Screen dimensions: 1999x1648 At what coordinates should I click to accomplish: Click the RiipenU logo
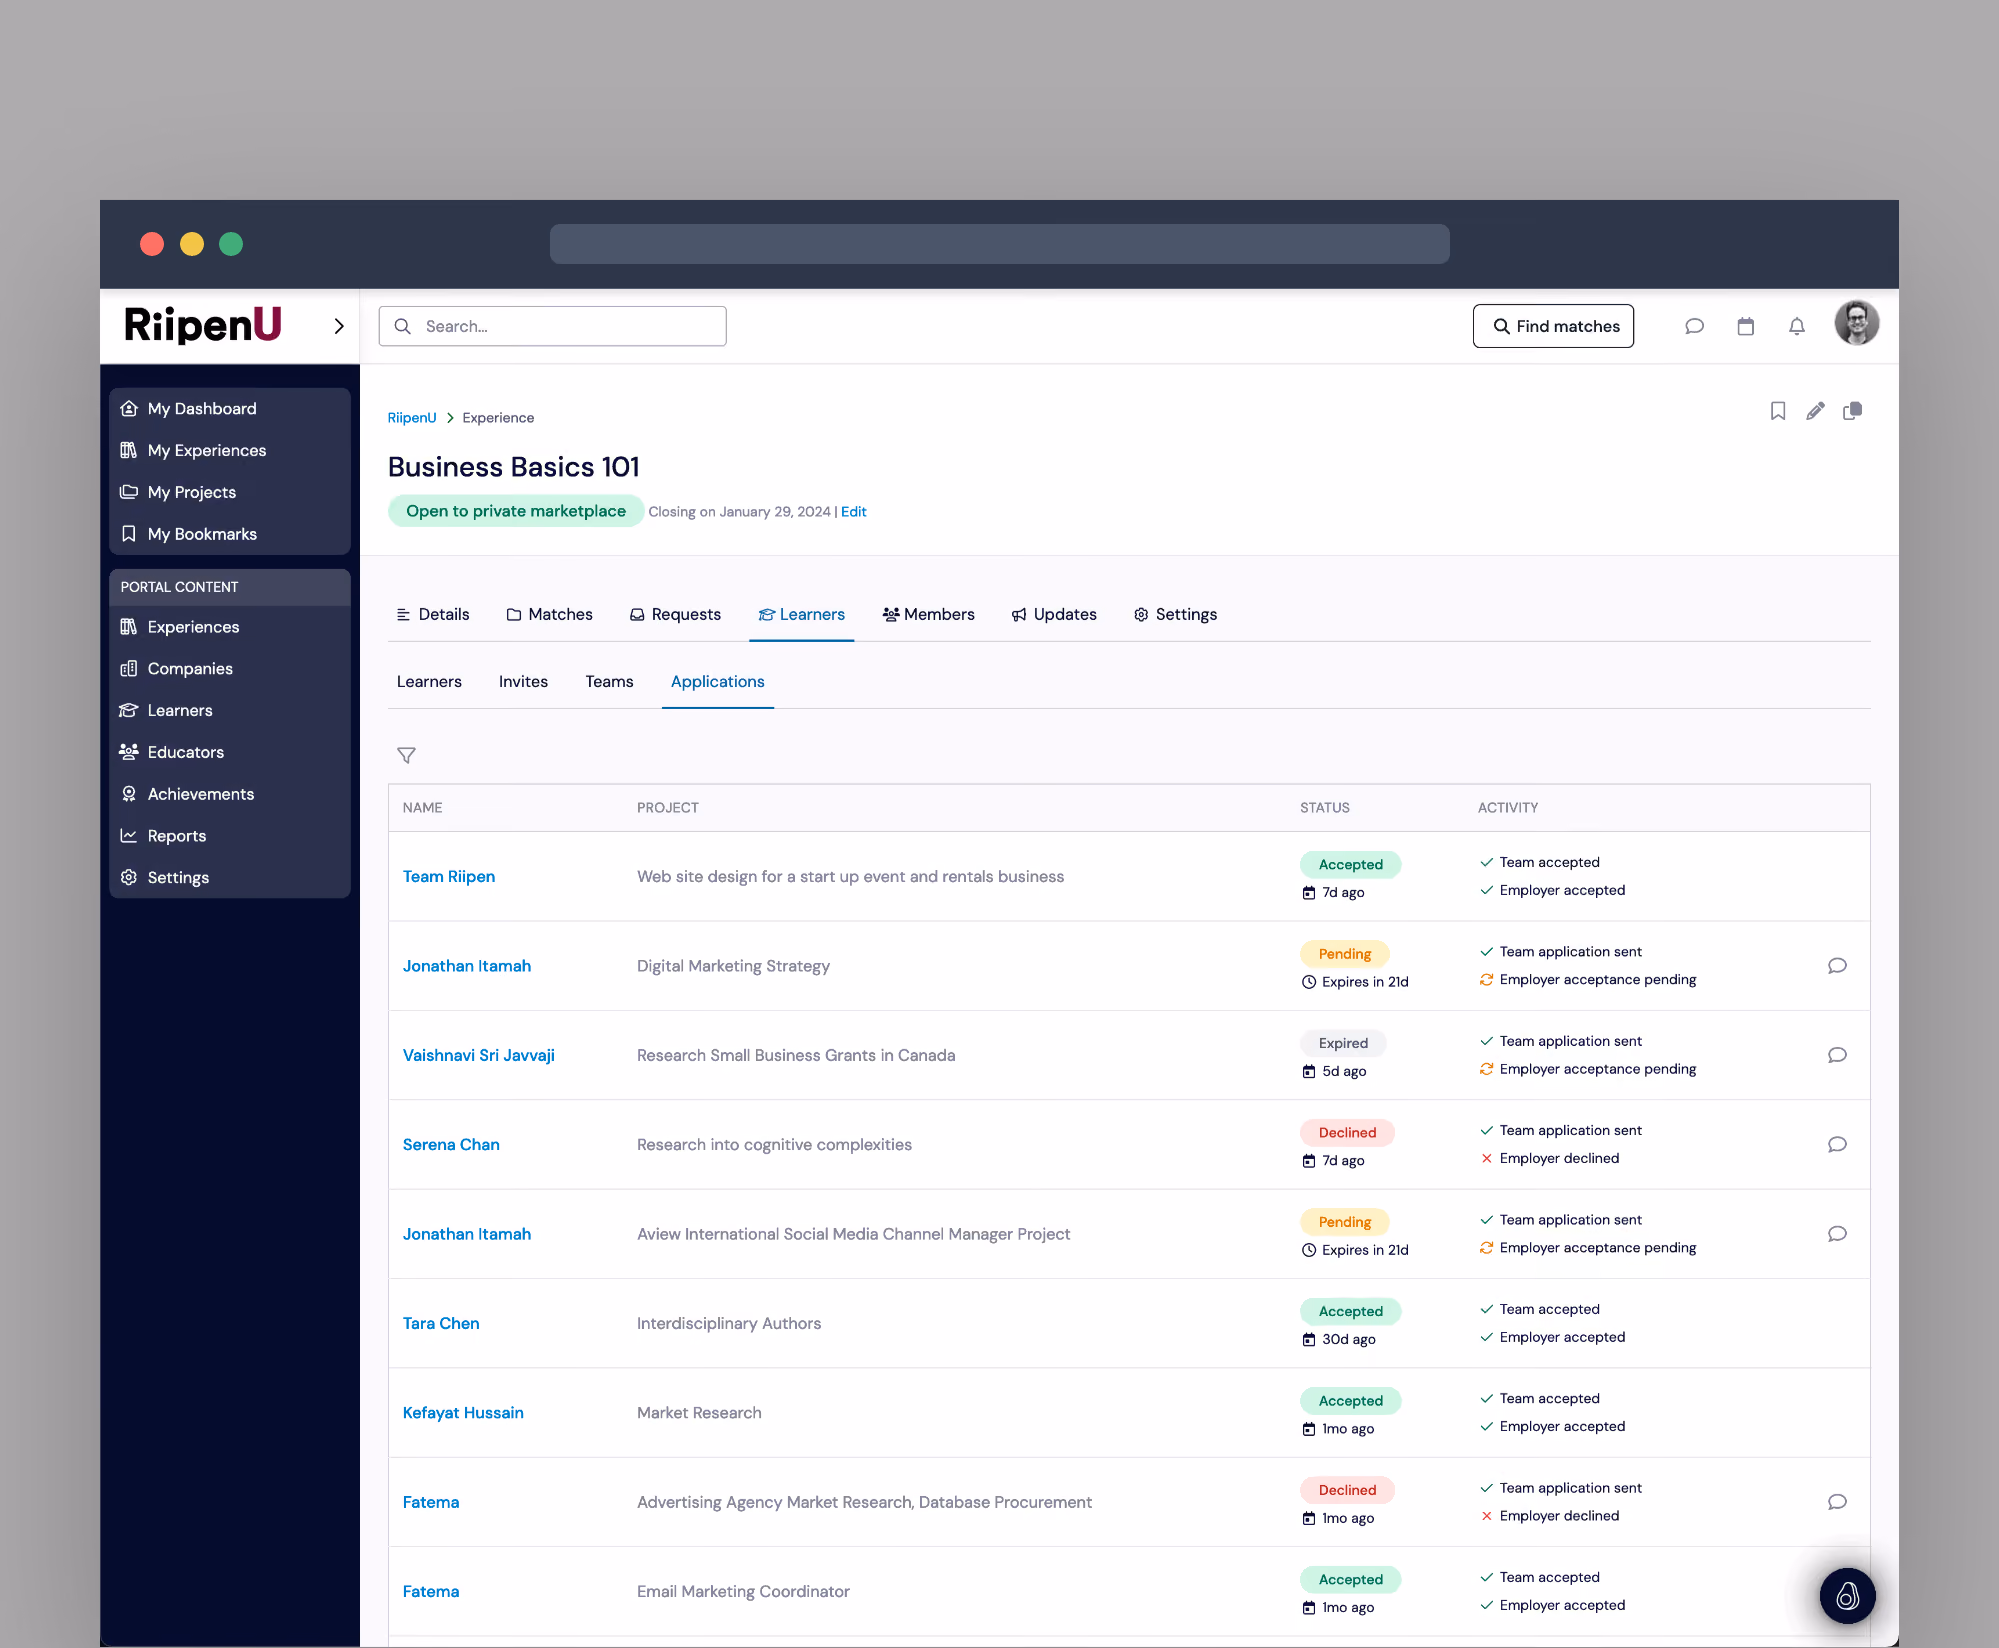click(203, 325)
